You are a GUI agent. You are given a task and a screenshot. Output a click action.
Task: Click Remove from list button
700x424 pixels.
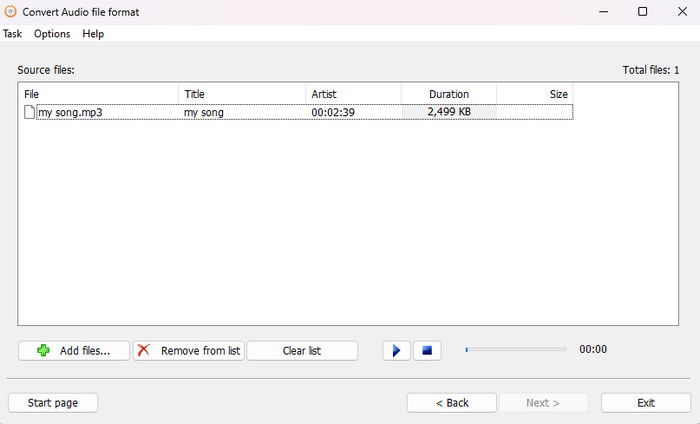point(188,351)
